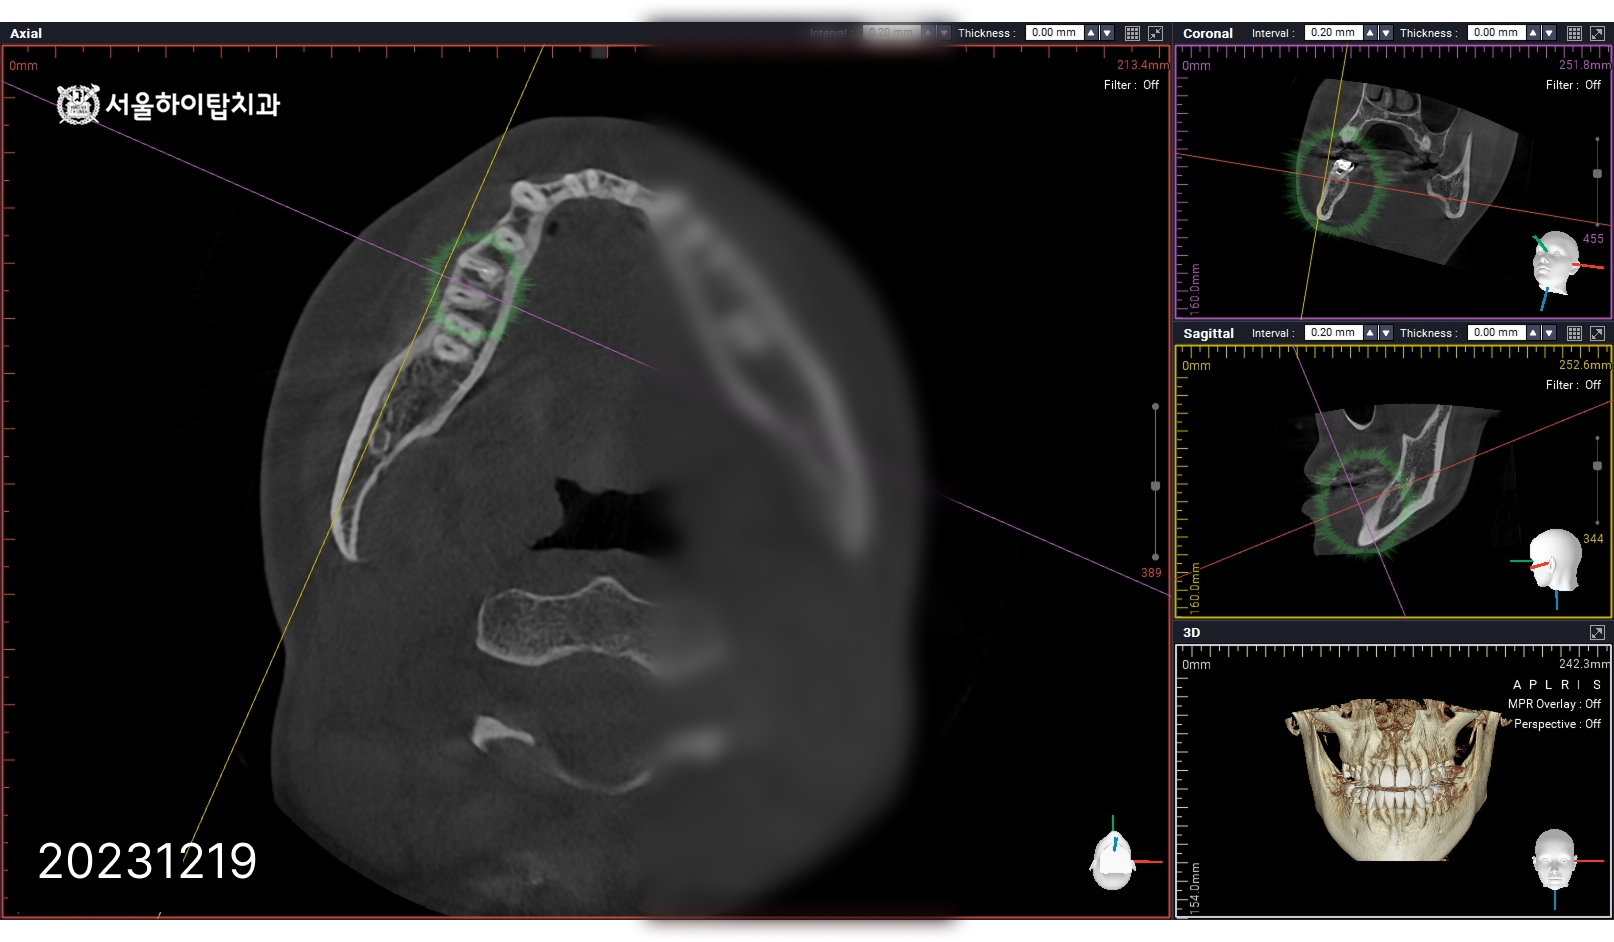Toggle the Axial view Filter Off setting
The height and width of the screenshot is (942, 1614).
(1131, 85)
